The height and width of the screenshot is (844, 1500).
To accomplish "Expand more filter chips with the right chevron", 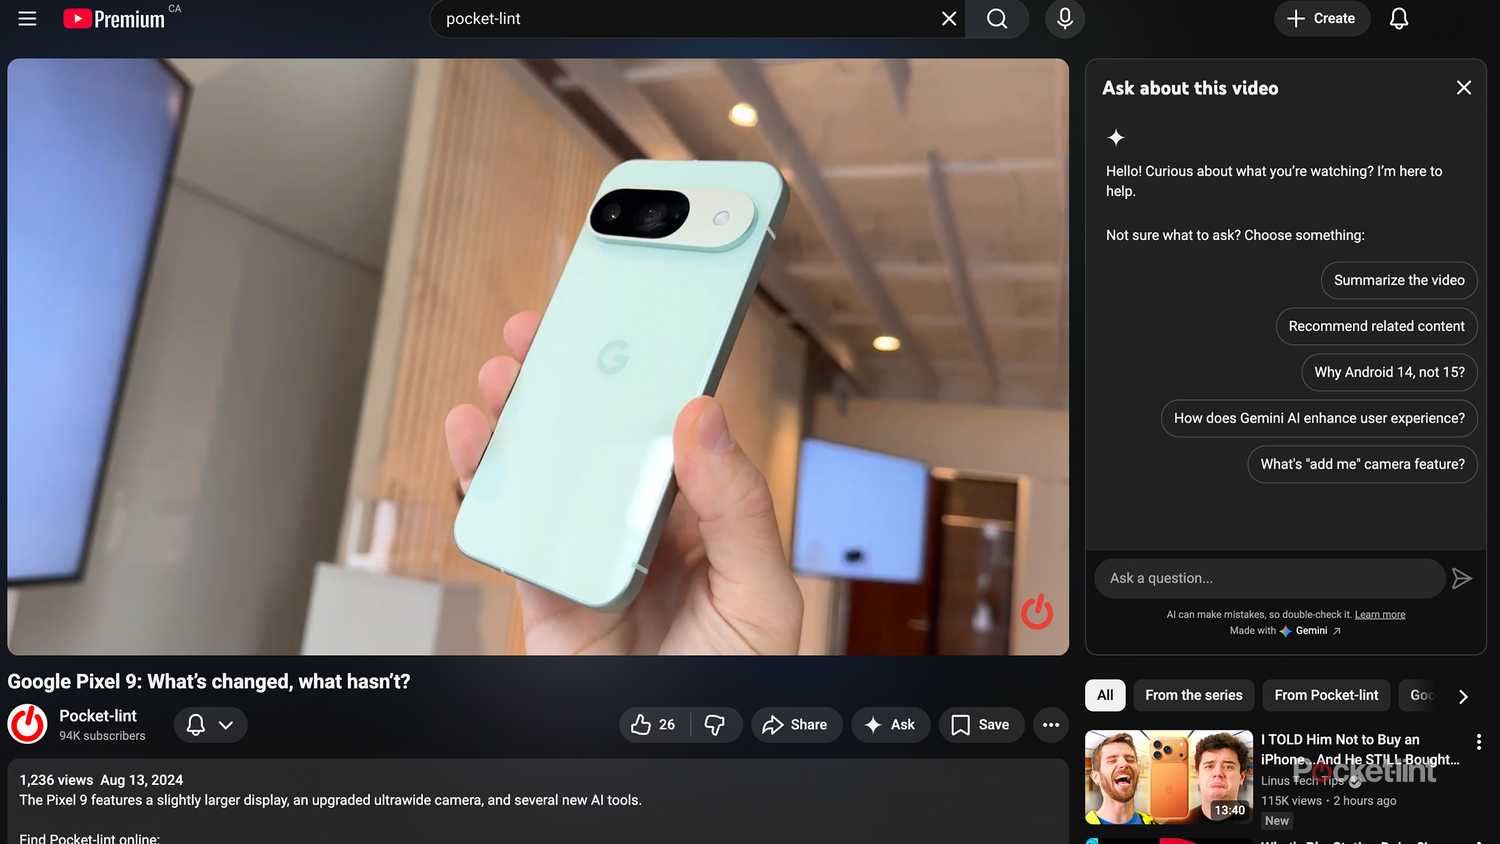I will coord(1463,695).
